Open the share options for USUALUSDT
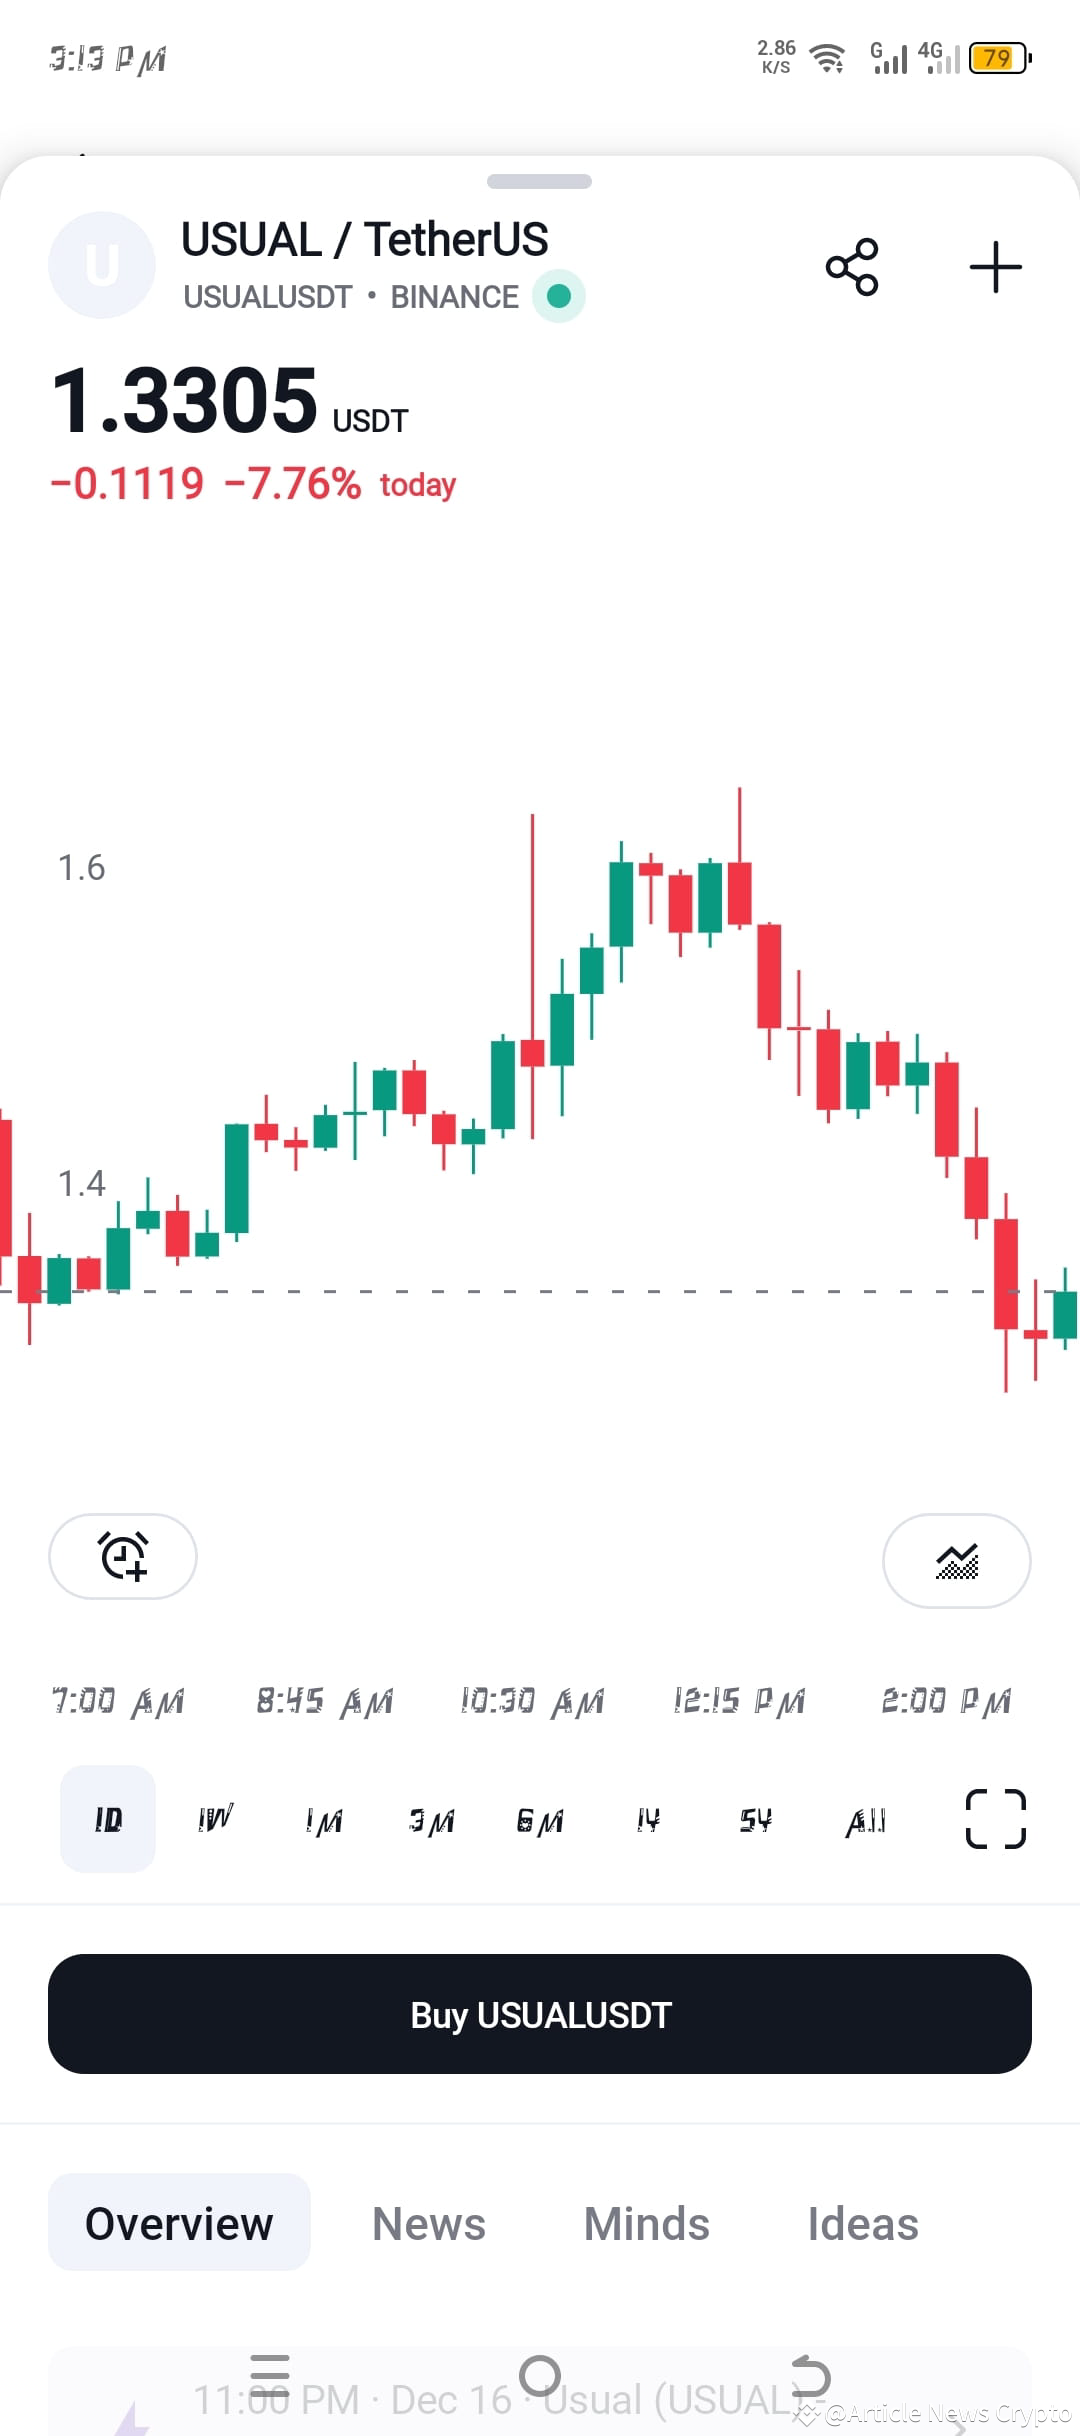This screenshot has height=2436, width=1080. point(850,265)
